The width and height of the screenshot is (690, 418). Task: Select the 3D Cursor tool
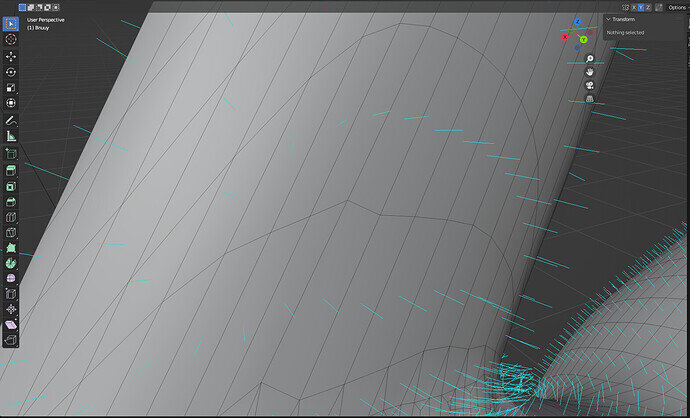pyautogui.click(x=11, y=39)
